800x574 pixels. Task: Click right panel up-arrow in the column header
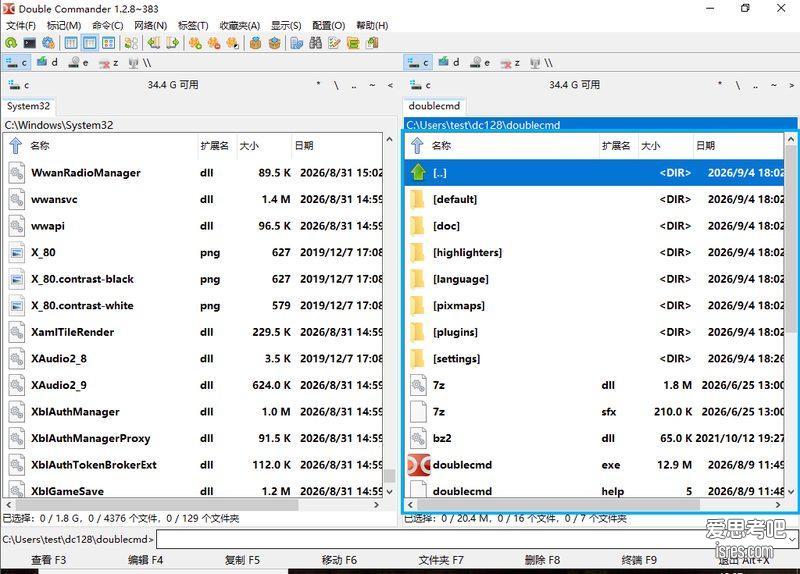[417, 146]
